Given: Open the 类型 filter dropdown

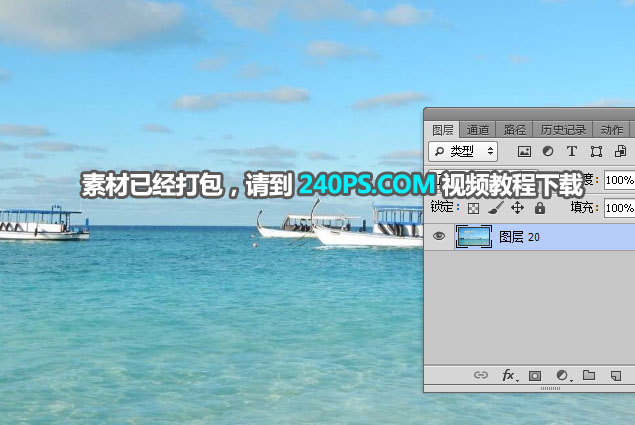Looking at the screenshot, I should pyautogui.click(x=462, y=151).
